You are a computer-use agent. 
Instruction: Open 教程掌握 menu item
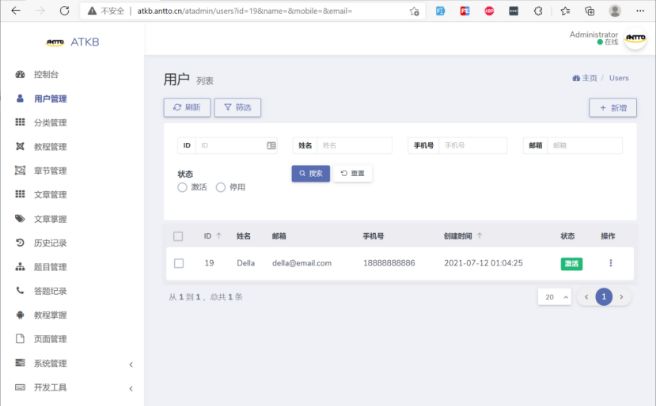[x=50, y=315]
